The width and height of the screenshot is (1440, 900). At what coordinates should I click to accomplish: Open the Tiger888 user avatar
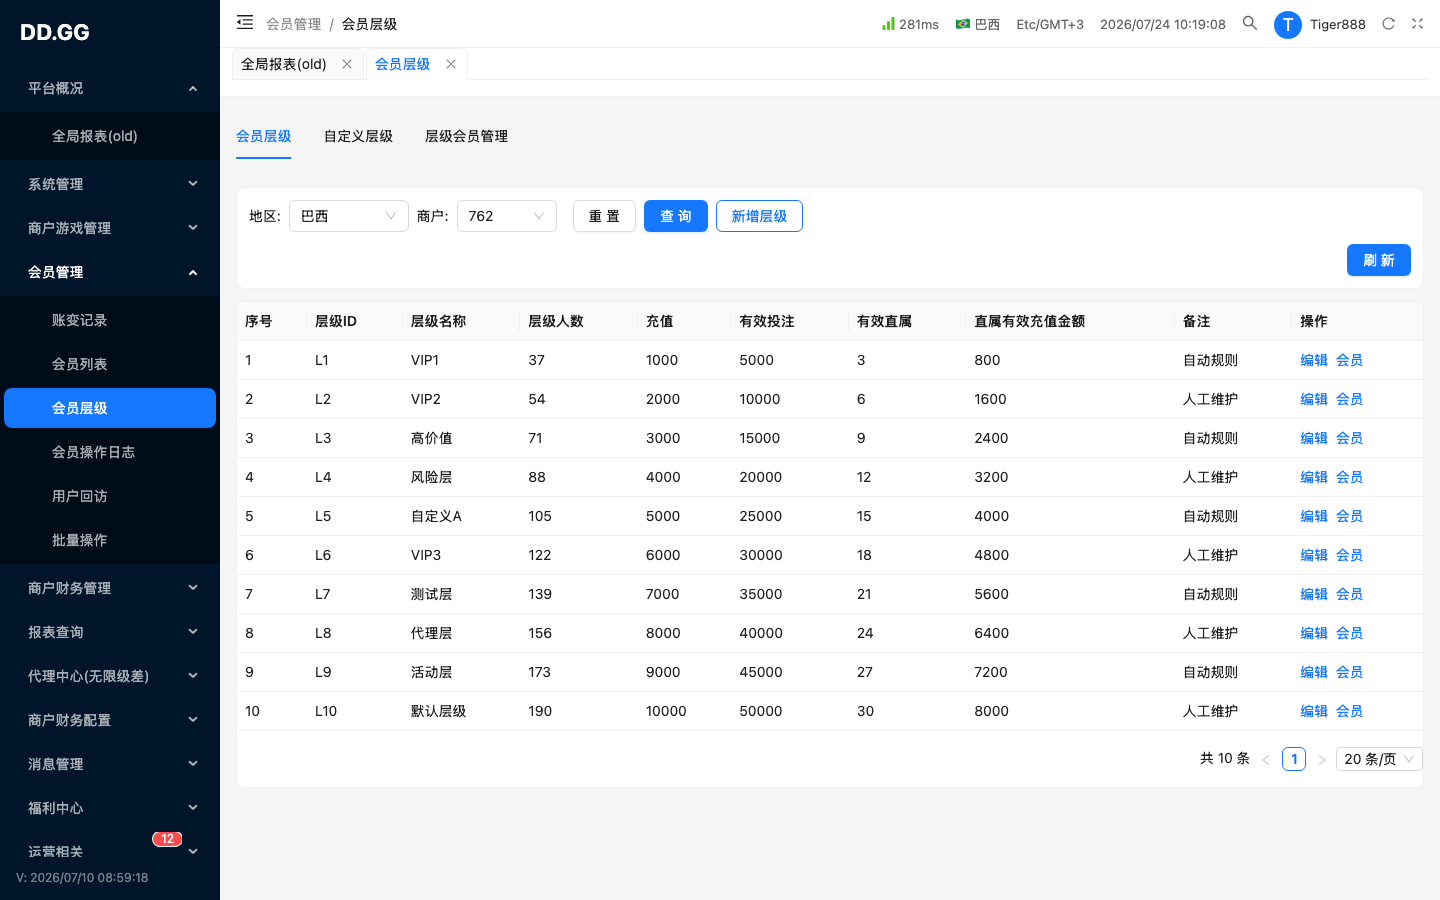click(x=1287, y=24)
